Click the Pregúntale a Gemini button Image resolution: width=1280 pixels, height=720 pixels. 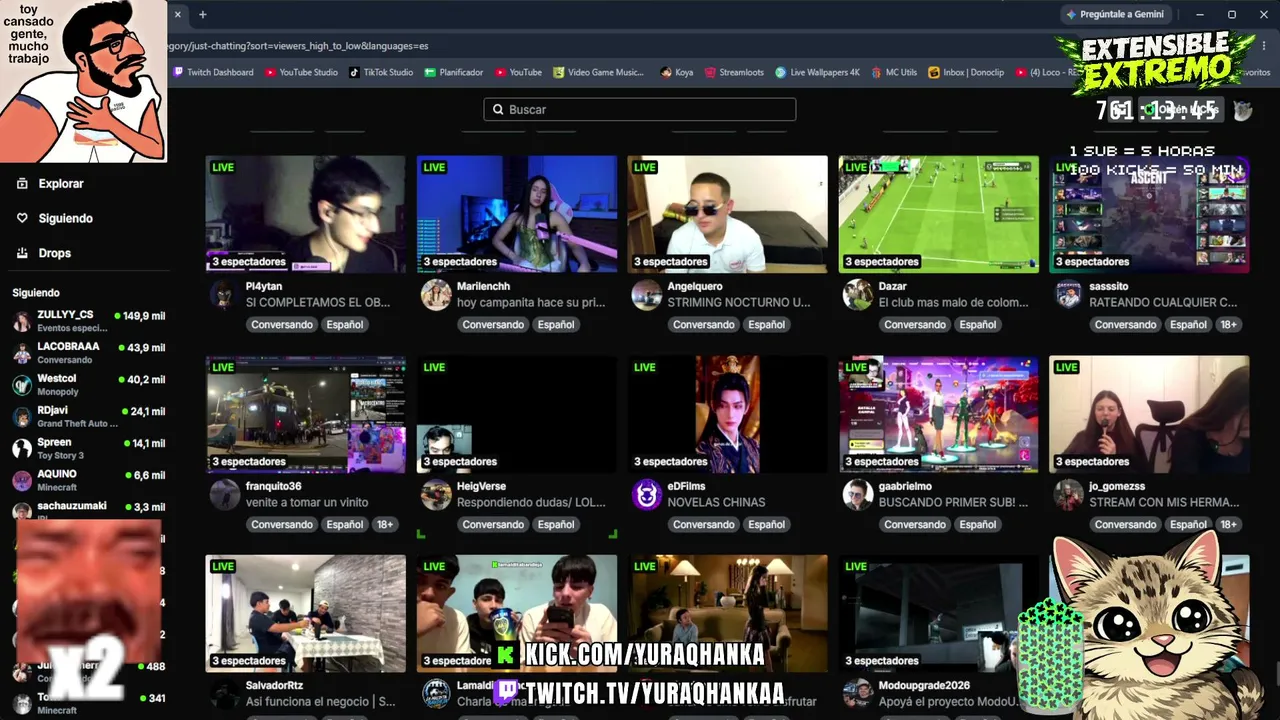coord(1115,14)
